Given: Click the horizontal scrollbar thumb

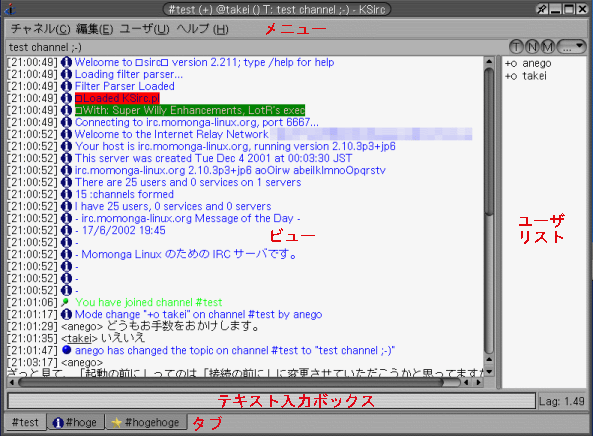Looking at the screenshot, I should tap(231, 382).
